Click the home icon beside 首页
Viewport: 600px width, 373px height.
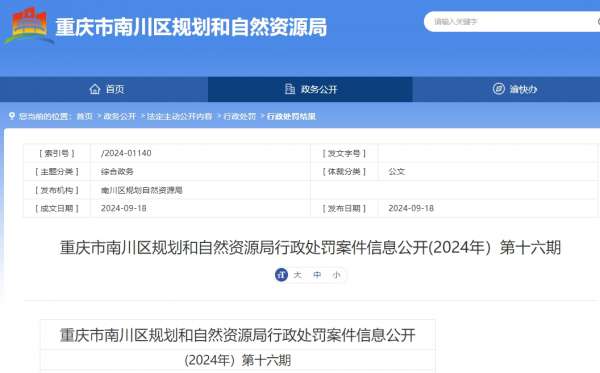click(95, 89)
